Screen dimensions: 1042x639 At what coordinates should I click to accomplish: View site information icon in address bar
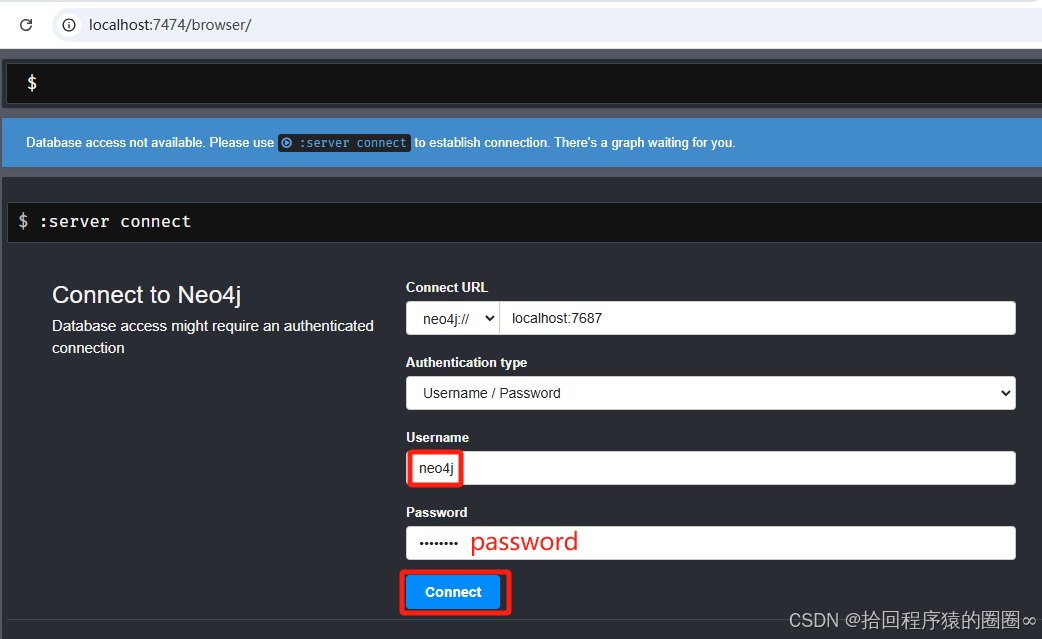pos(68,25)
